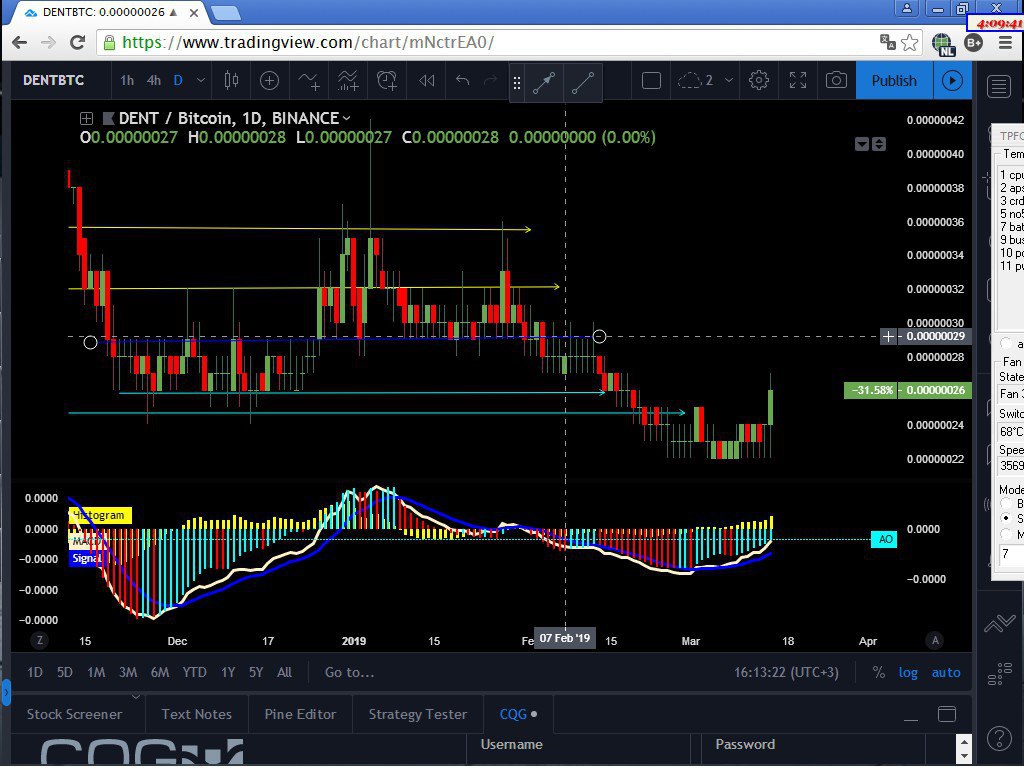Open the candlestick chart style selector
1024x768 pixels.
pyautogui.click(x=231, y=80)
